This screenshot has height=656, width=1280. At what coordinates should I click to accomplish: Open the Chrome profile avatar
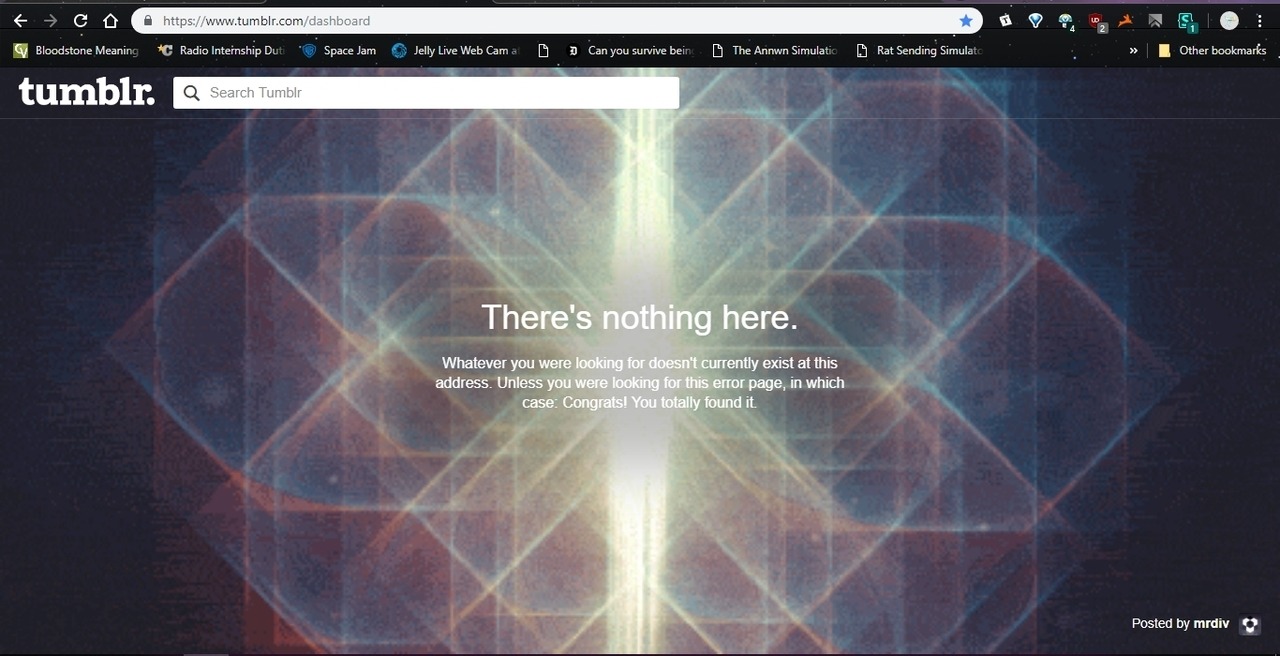[1229, 20]
